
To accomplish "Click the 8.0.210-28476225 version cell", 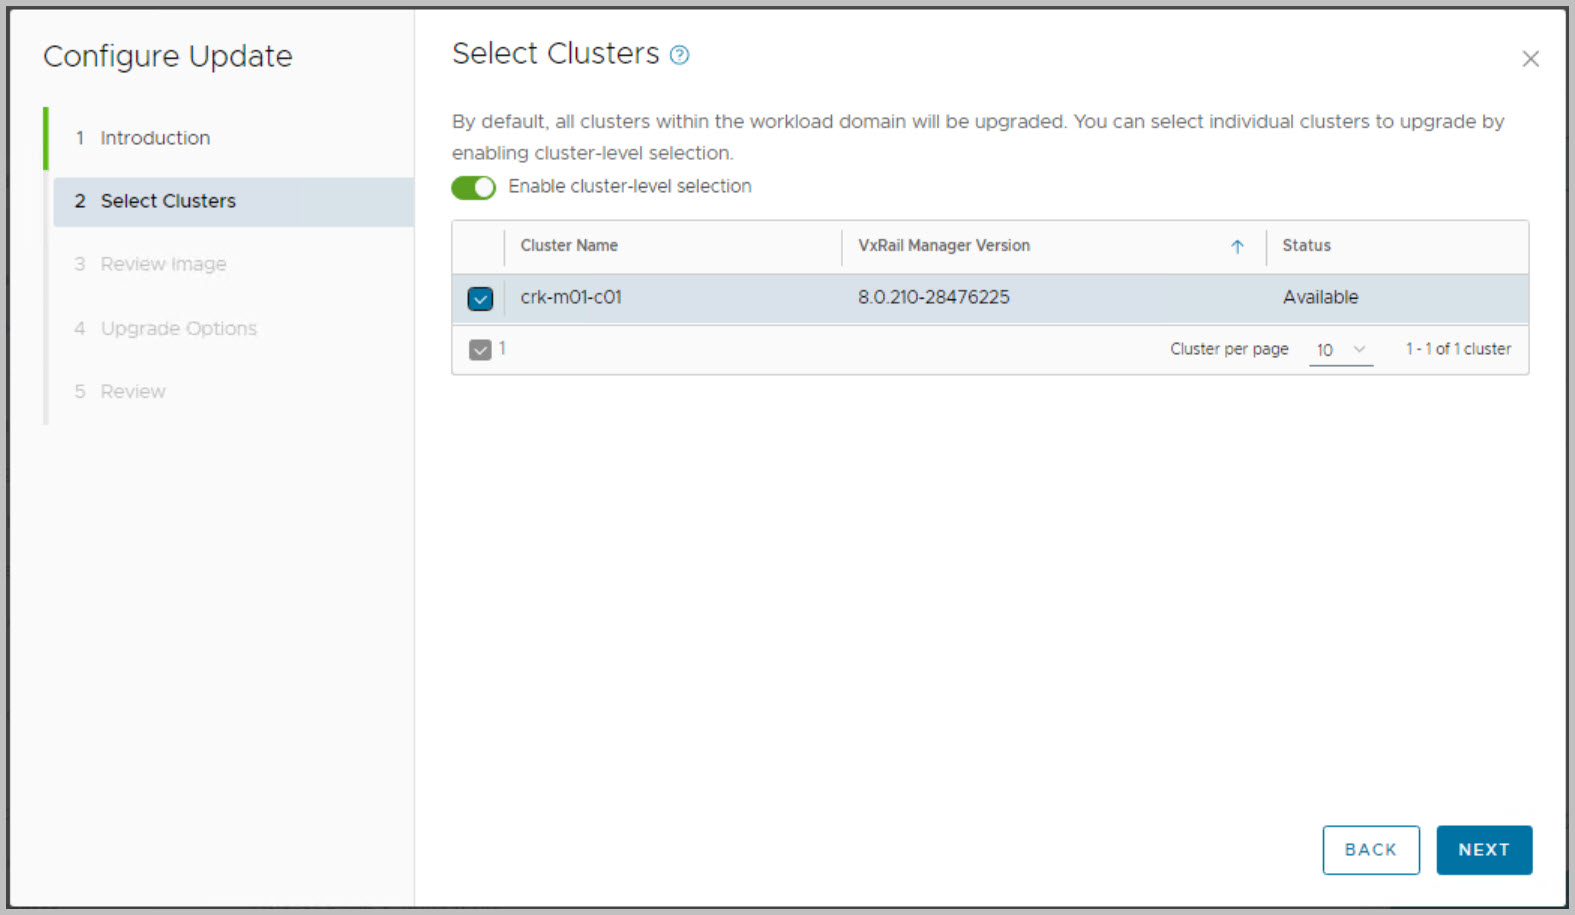I will click(x=933, y=297).
